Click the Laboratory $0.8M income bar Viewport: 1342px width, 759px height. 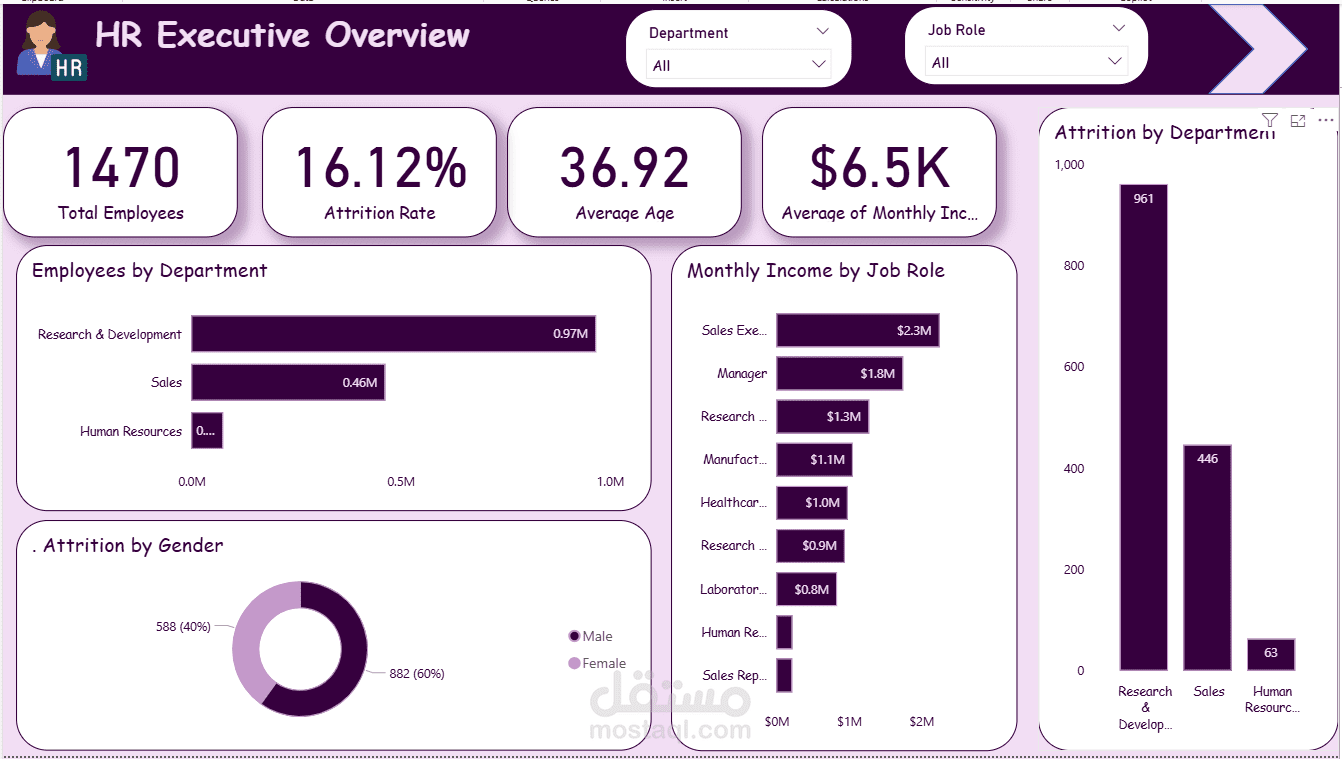pyautogui.click(x=807, y=589)
